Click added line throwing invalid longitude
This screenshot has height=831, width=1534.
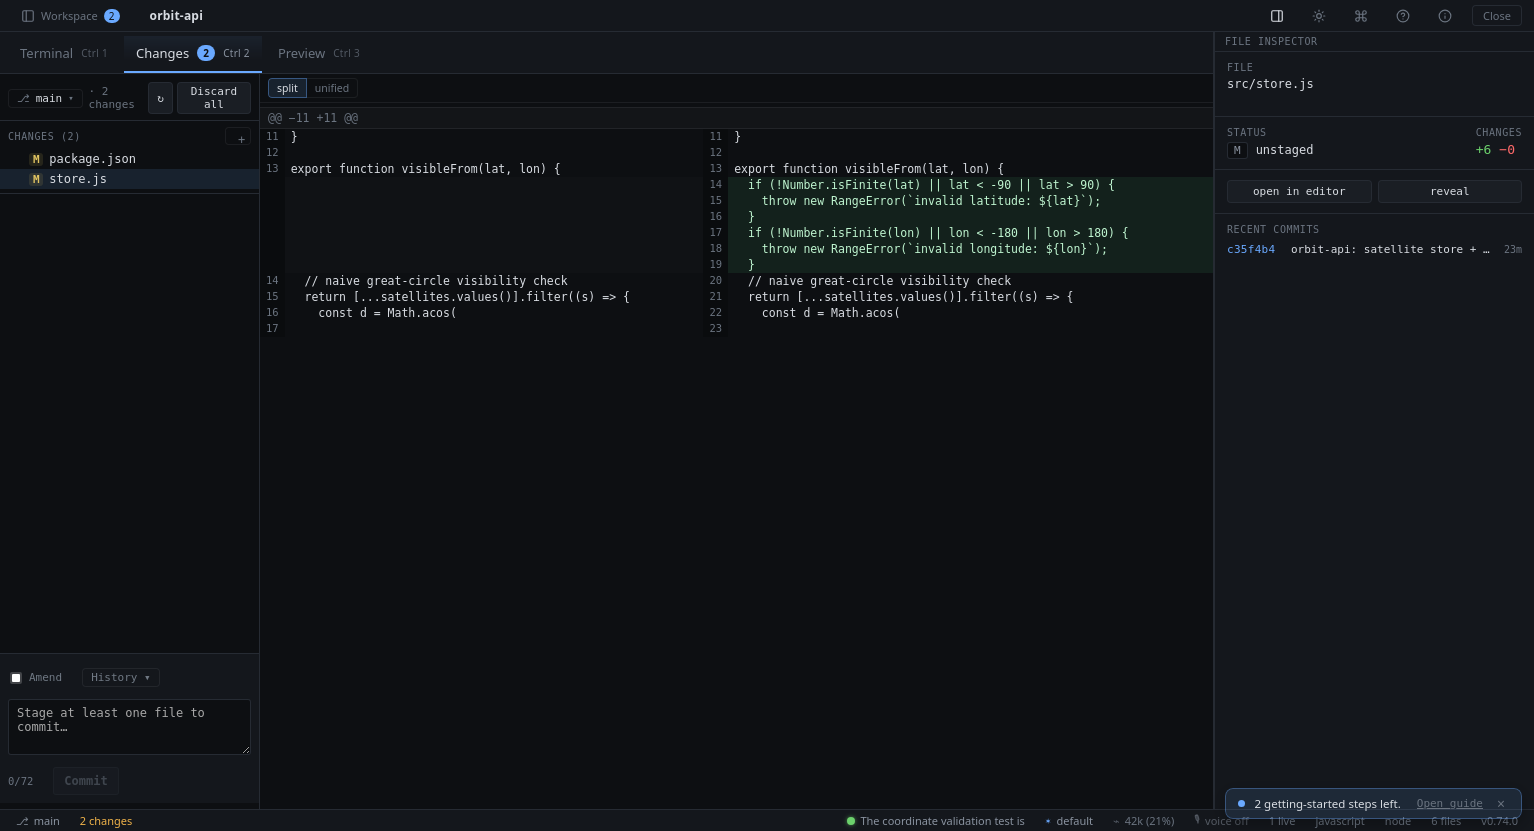[970, 249]
